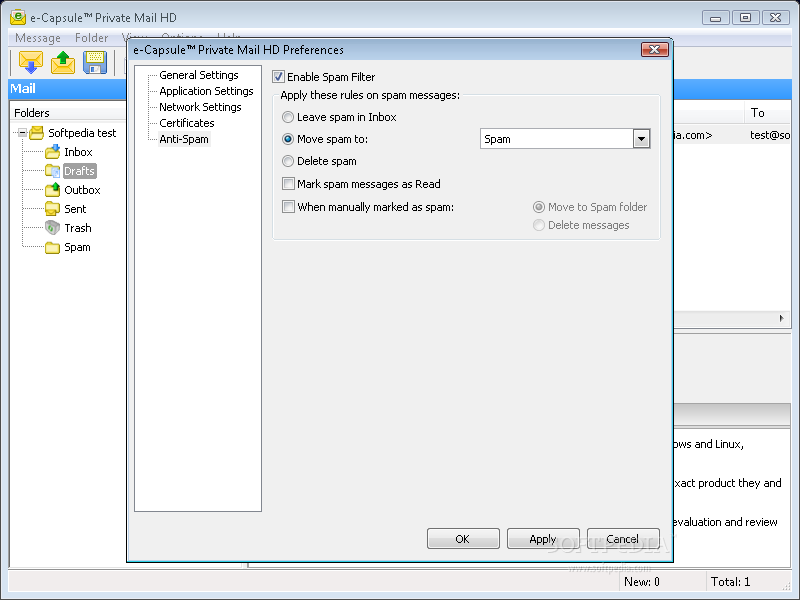Open the Folder menu
Image resolution: width=800 pixels, height=600 pixels.
pos(91,38)
